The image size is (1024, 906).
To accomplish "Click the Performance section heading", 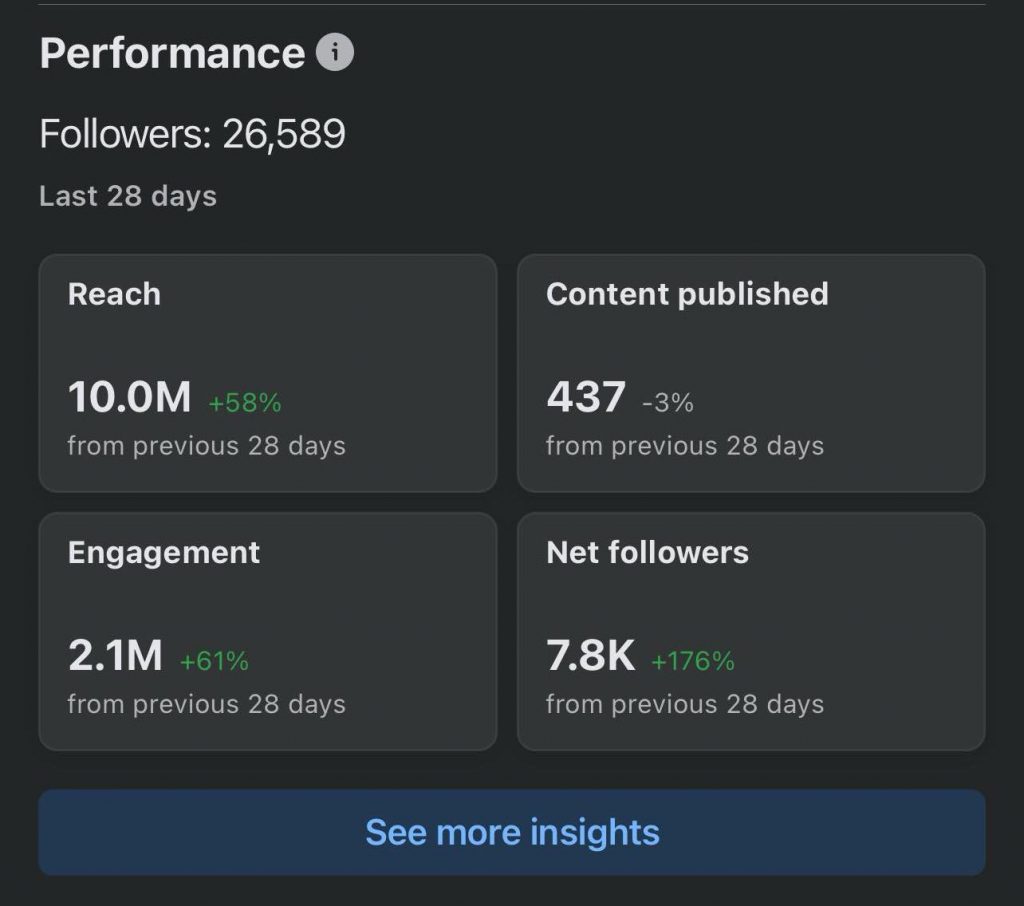I will point(172,53).
